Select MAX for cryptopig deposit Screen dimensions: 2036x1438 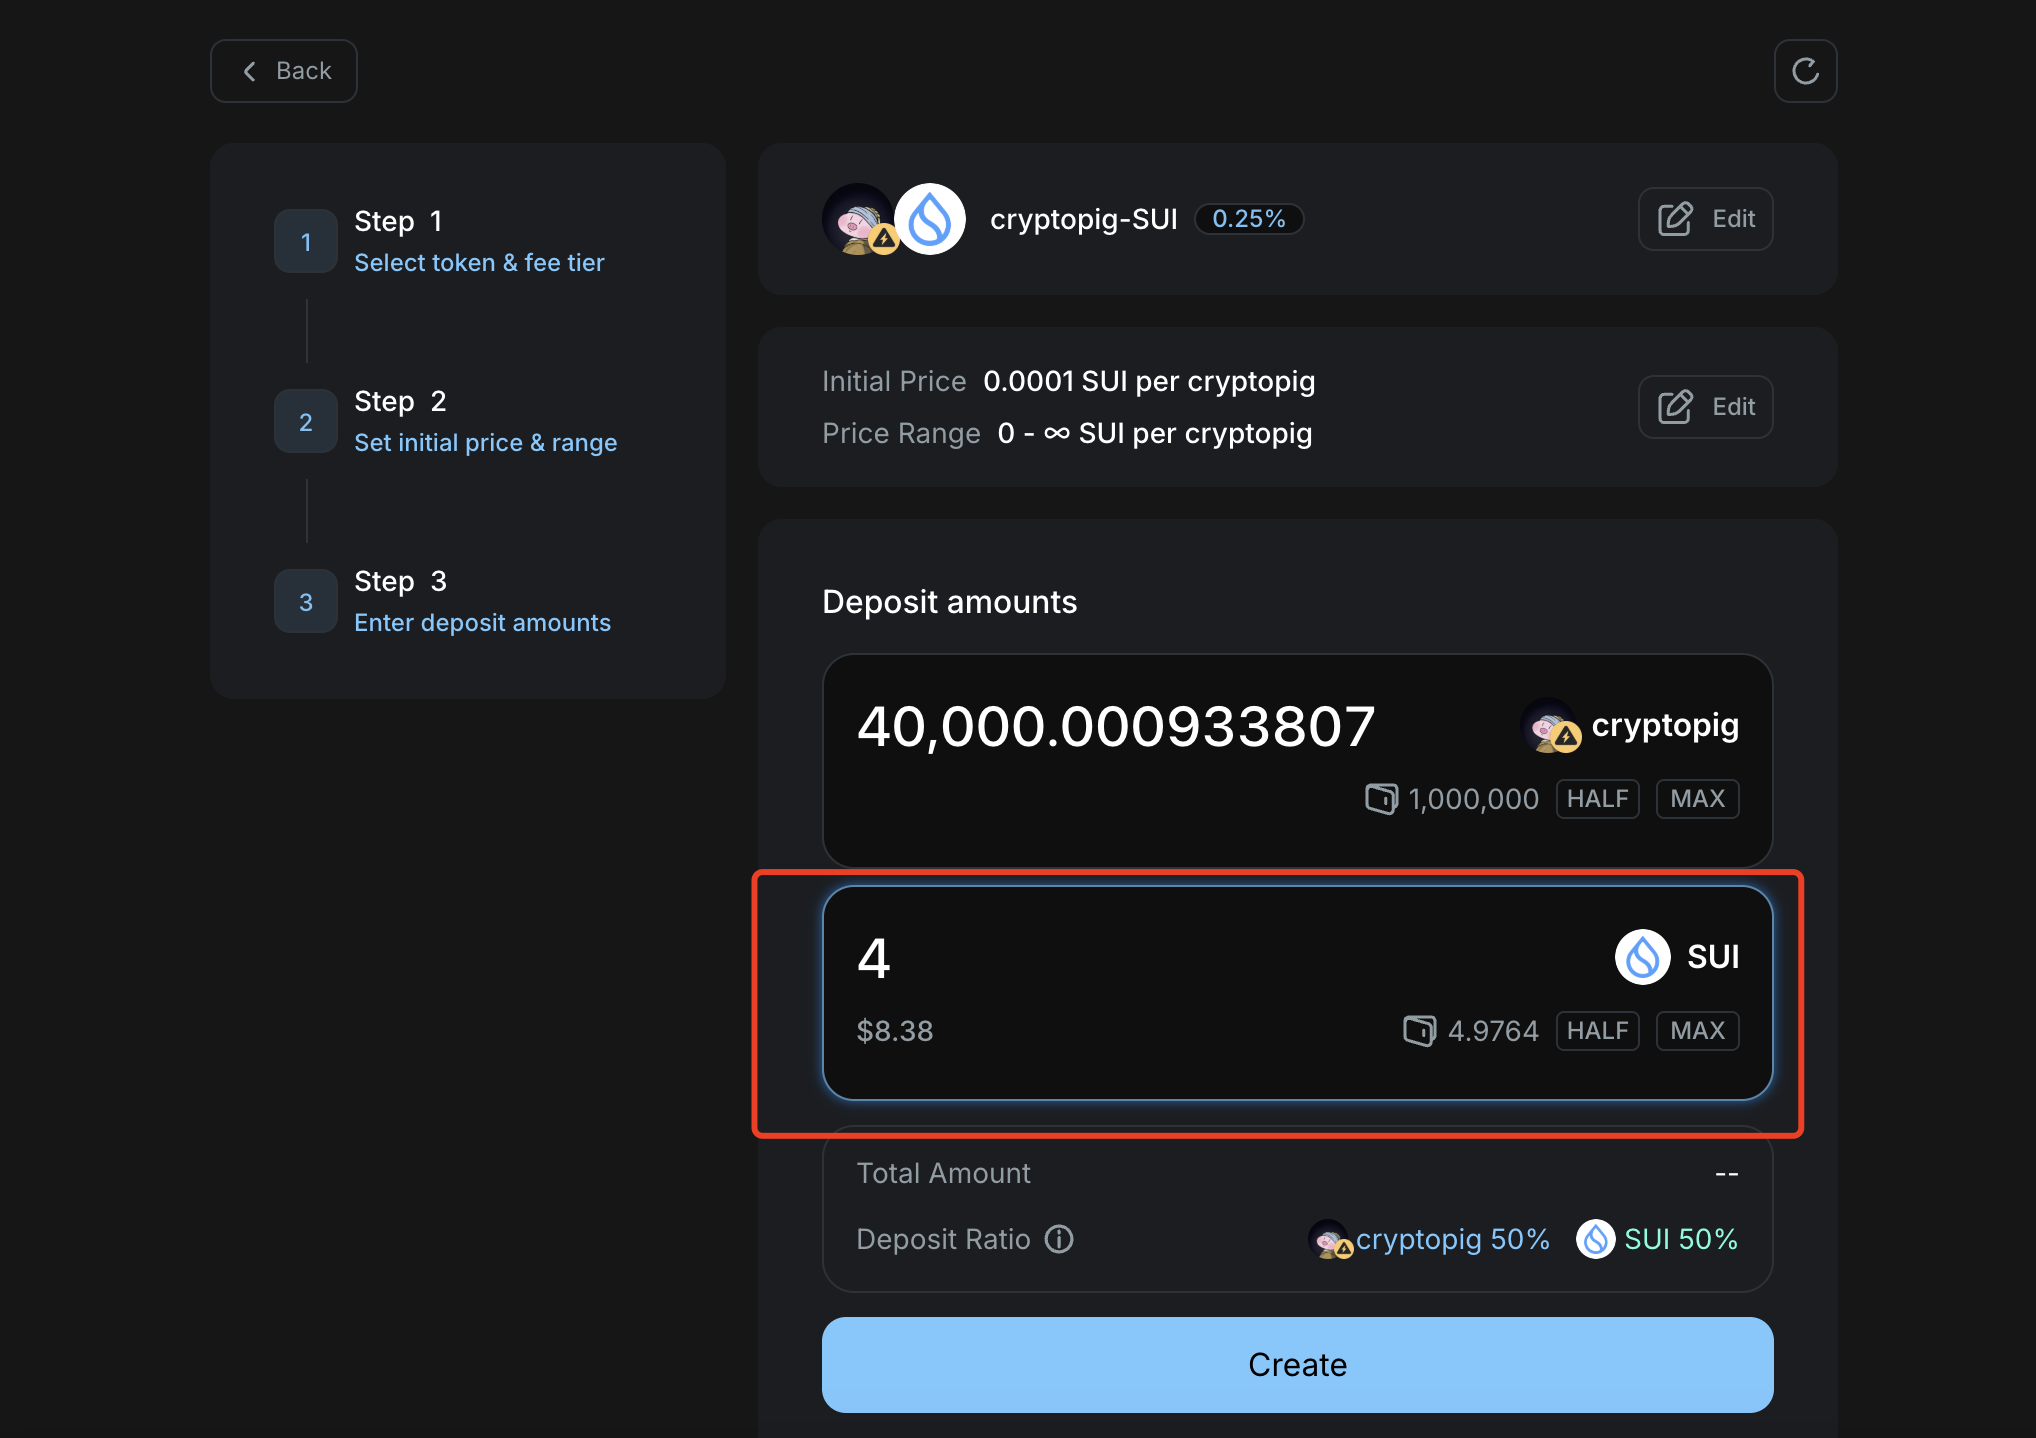click(1697, 799)
